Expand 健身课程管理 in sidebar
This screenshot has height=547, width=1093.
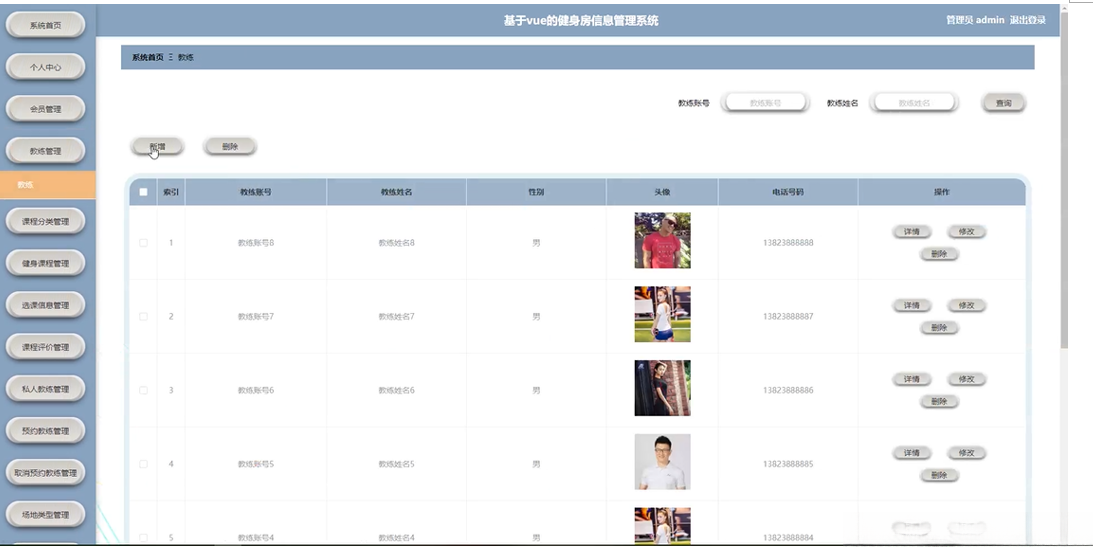click(45, 263)
